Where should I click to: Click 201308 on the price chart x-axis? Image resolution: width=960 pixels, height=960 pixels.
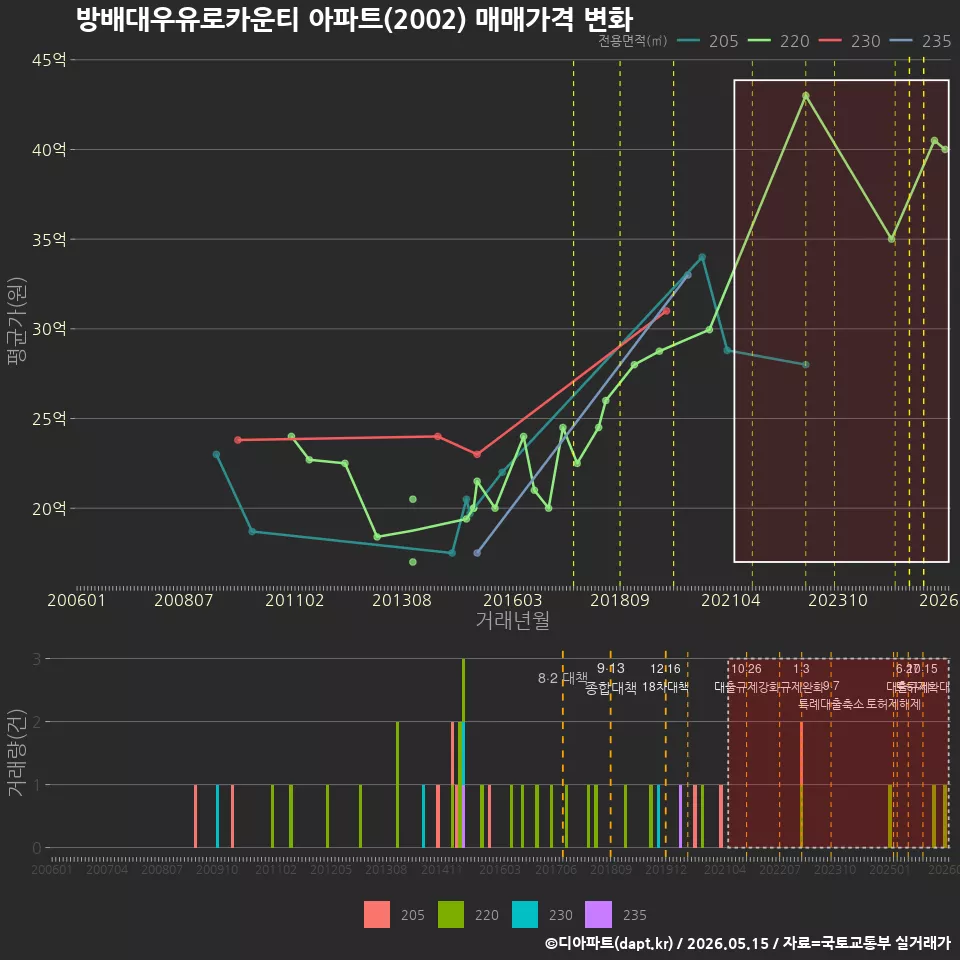(402, 600)
